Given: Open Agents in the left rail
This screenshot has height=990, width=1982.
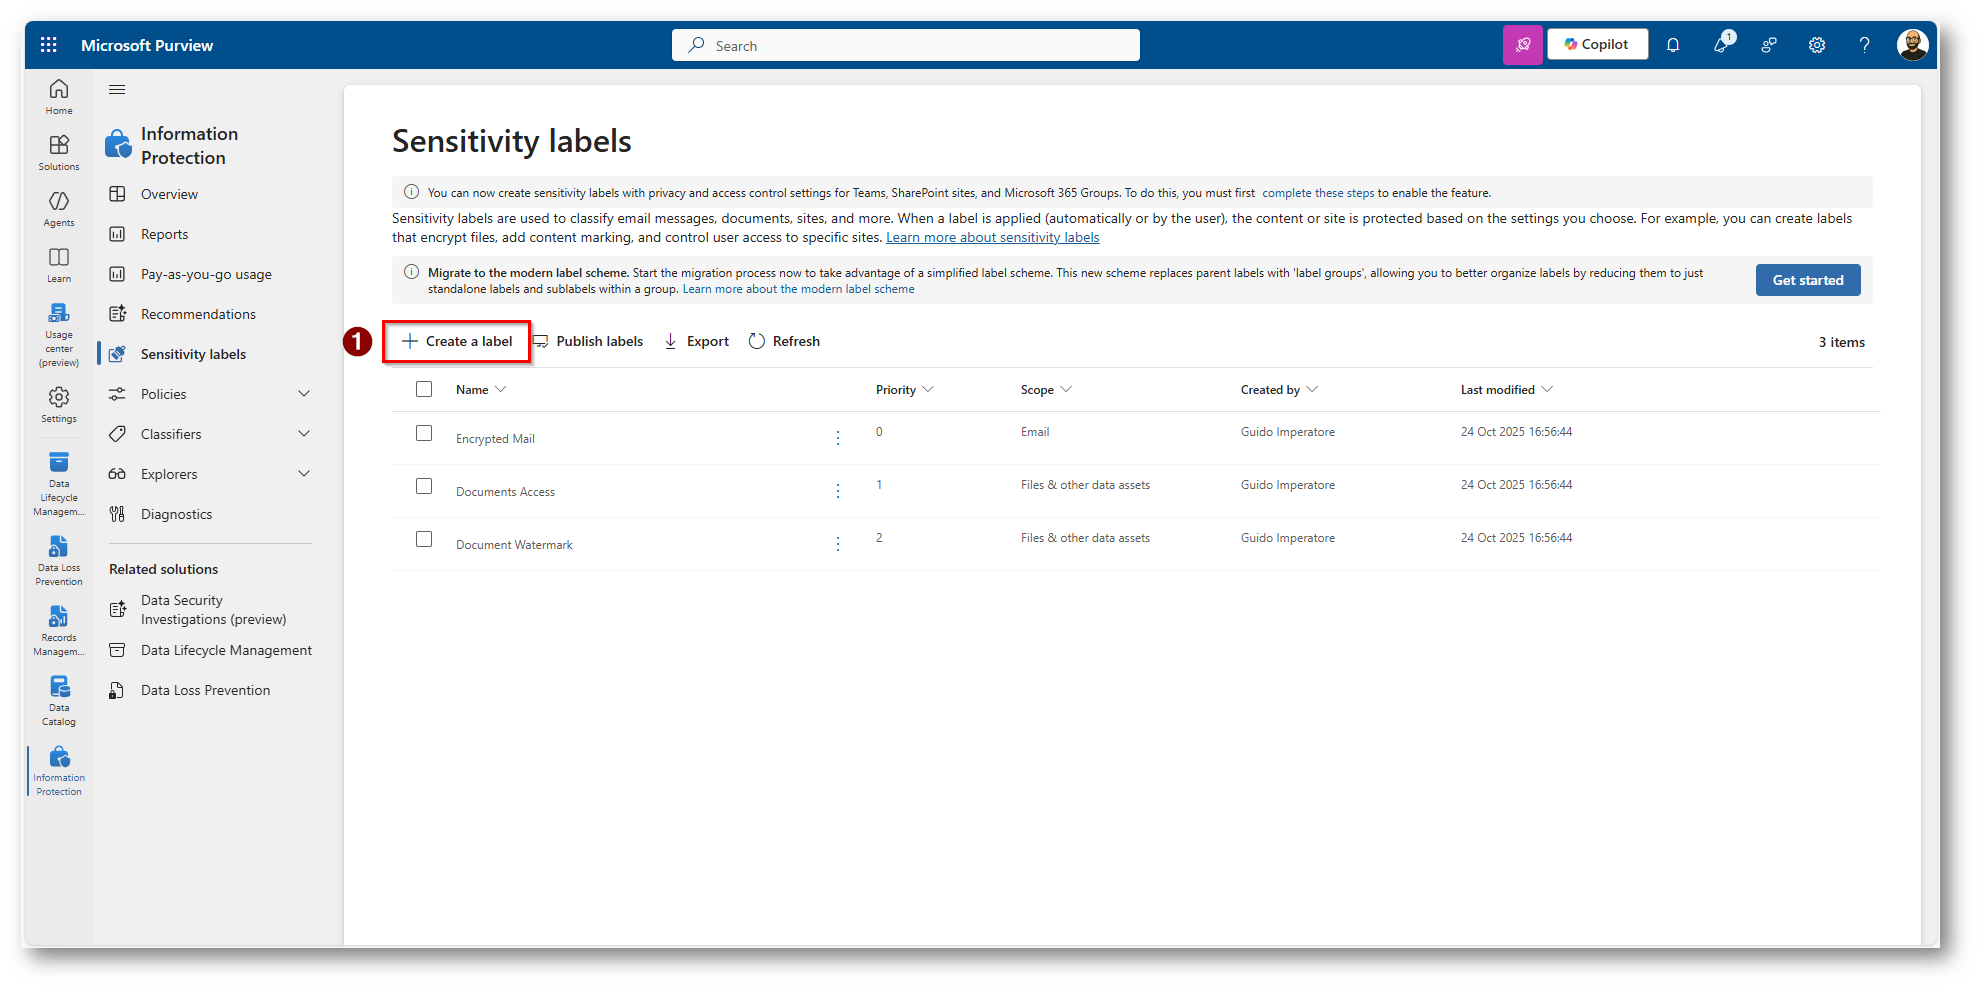Looking at the screenshot, I should coord(59,209).
